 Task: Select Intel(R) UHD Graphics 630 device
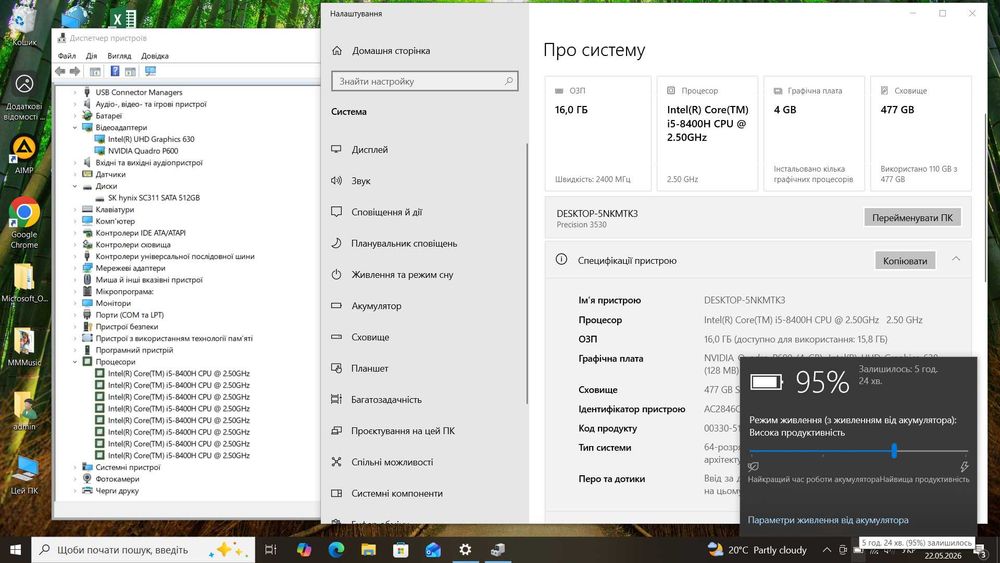pos(151,139)
